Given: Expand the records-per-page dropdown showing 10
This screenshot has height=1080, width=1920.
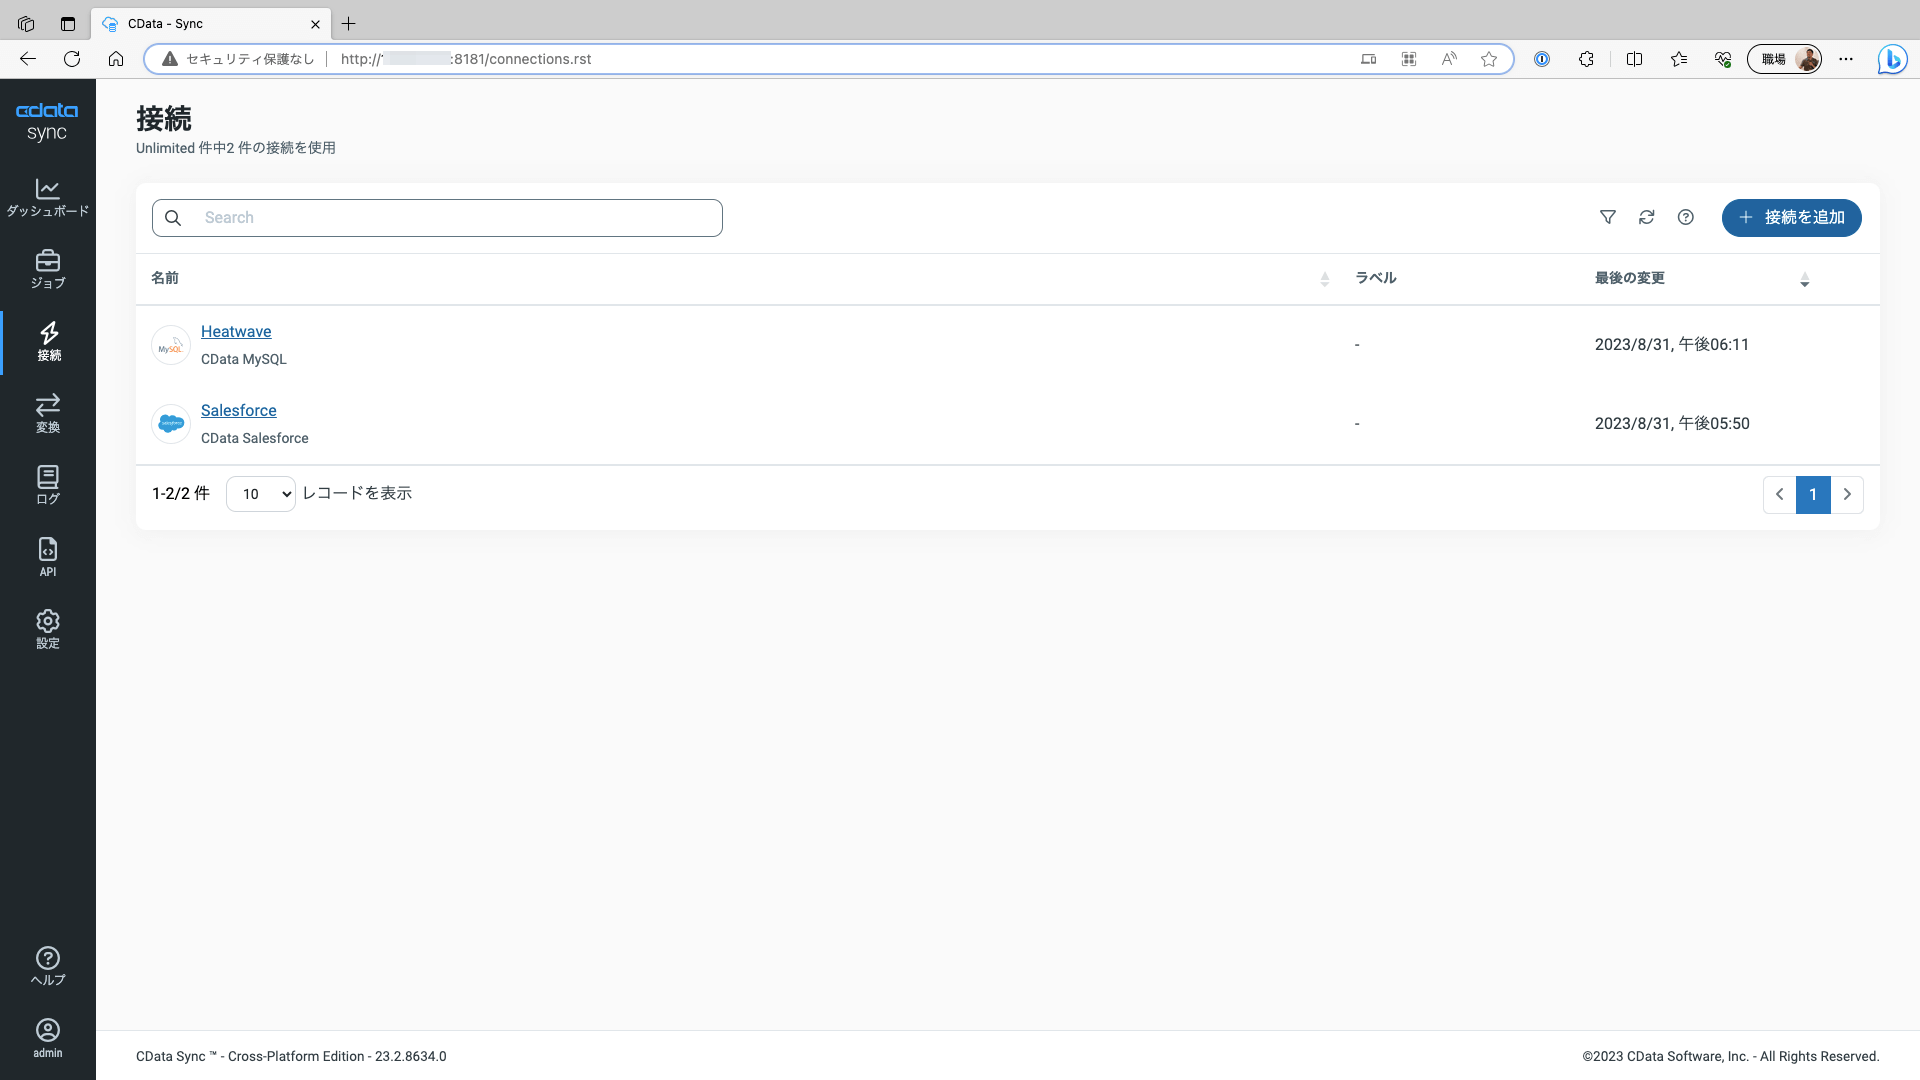Looking at the screenshot, I should tap(260, 494).
